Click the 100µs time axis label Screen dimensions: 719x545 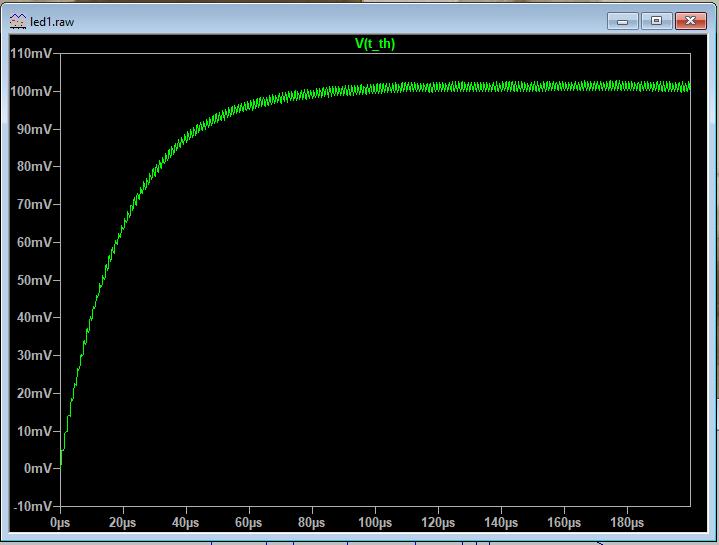coord(375,523)
